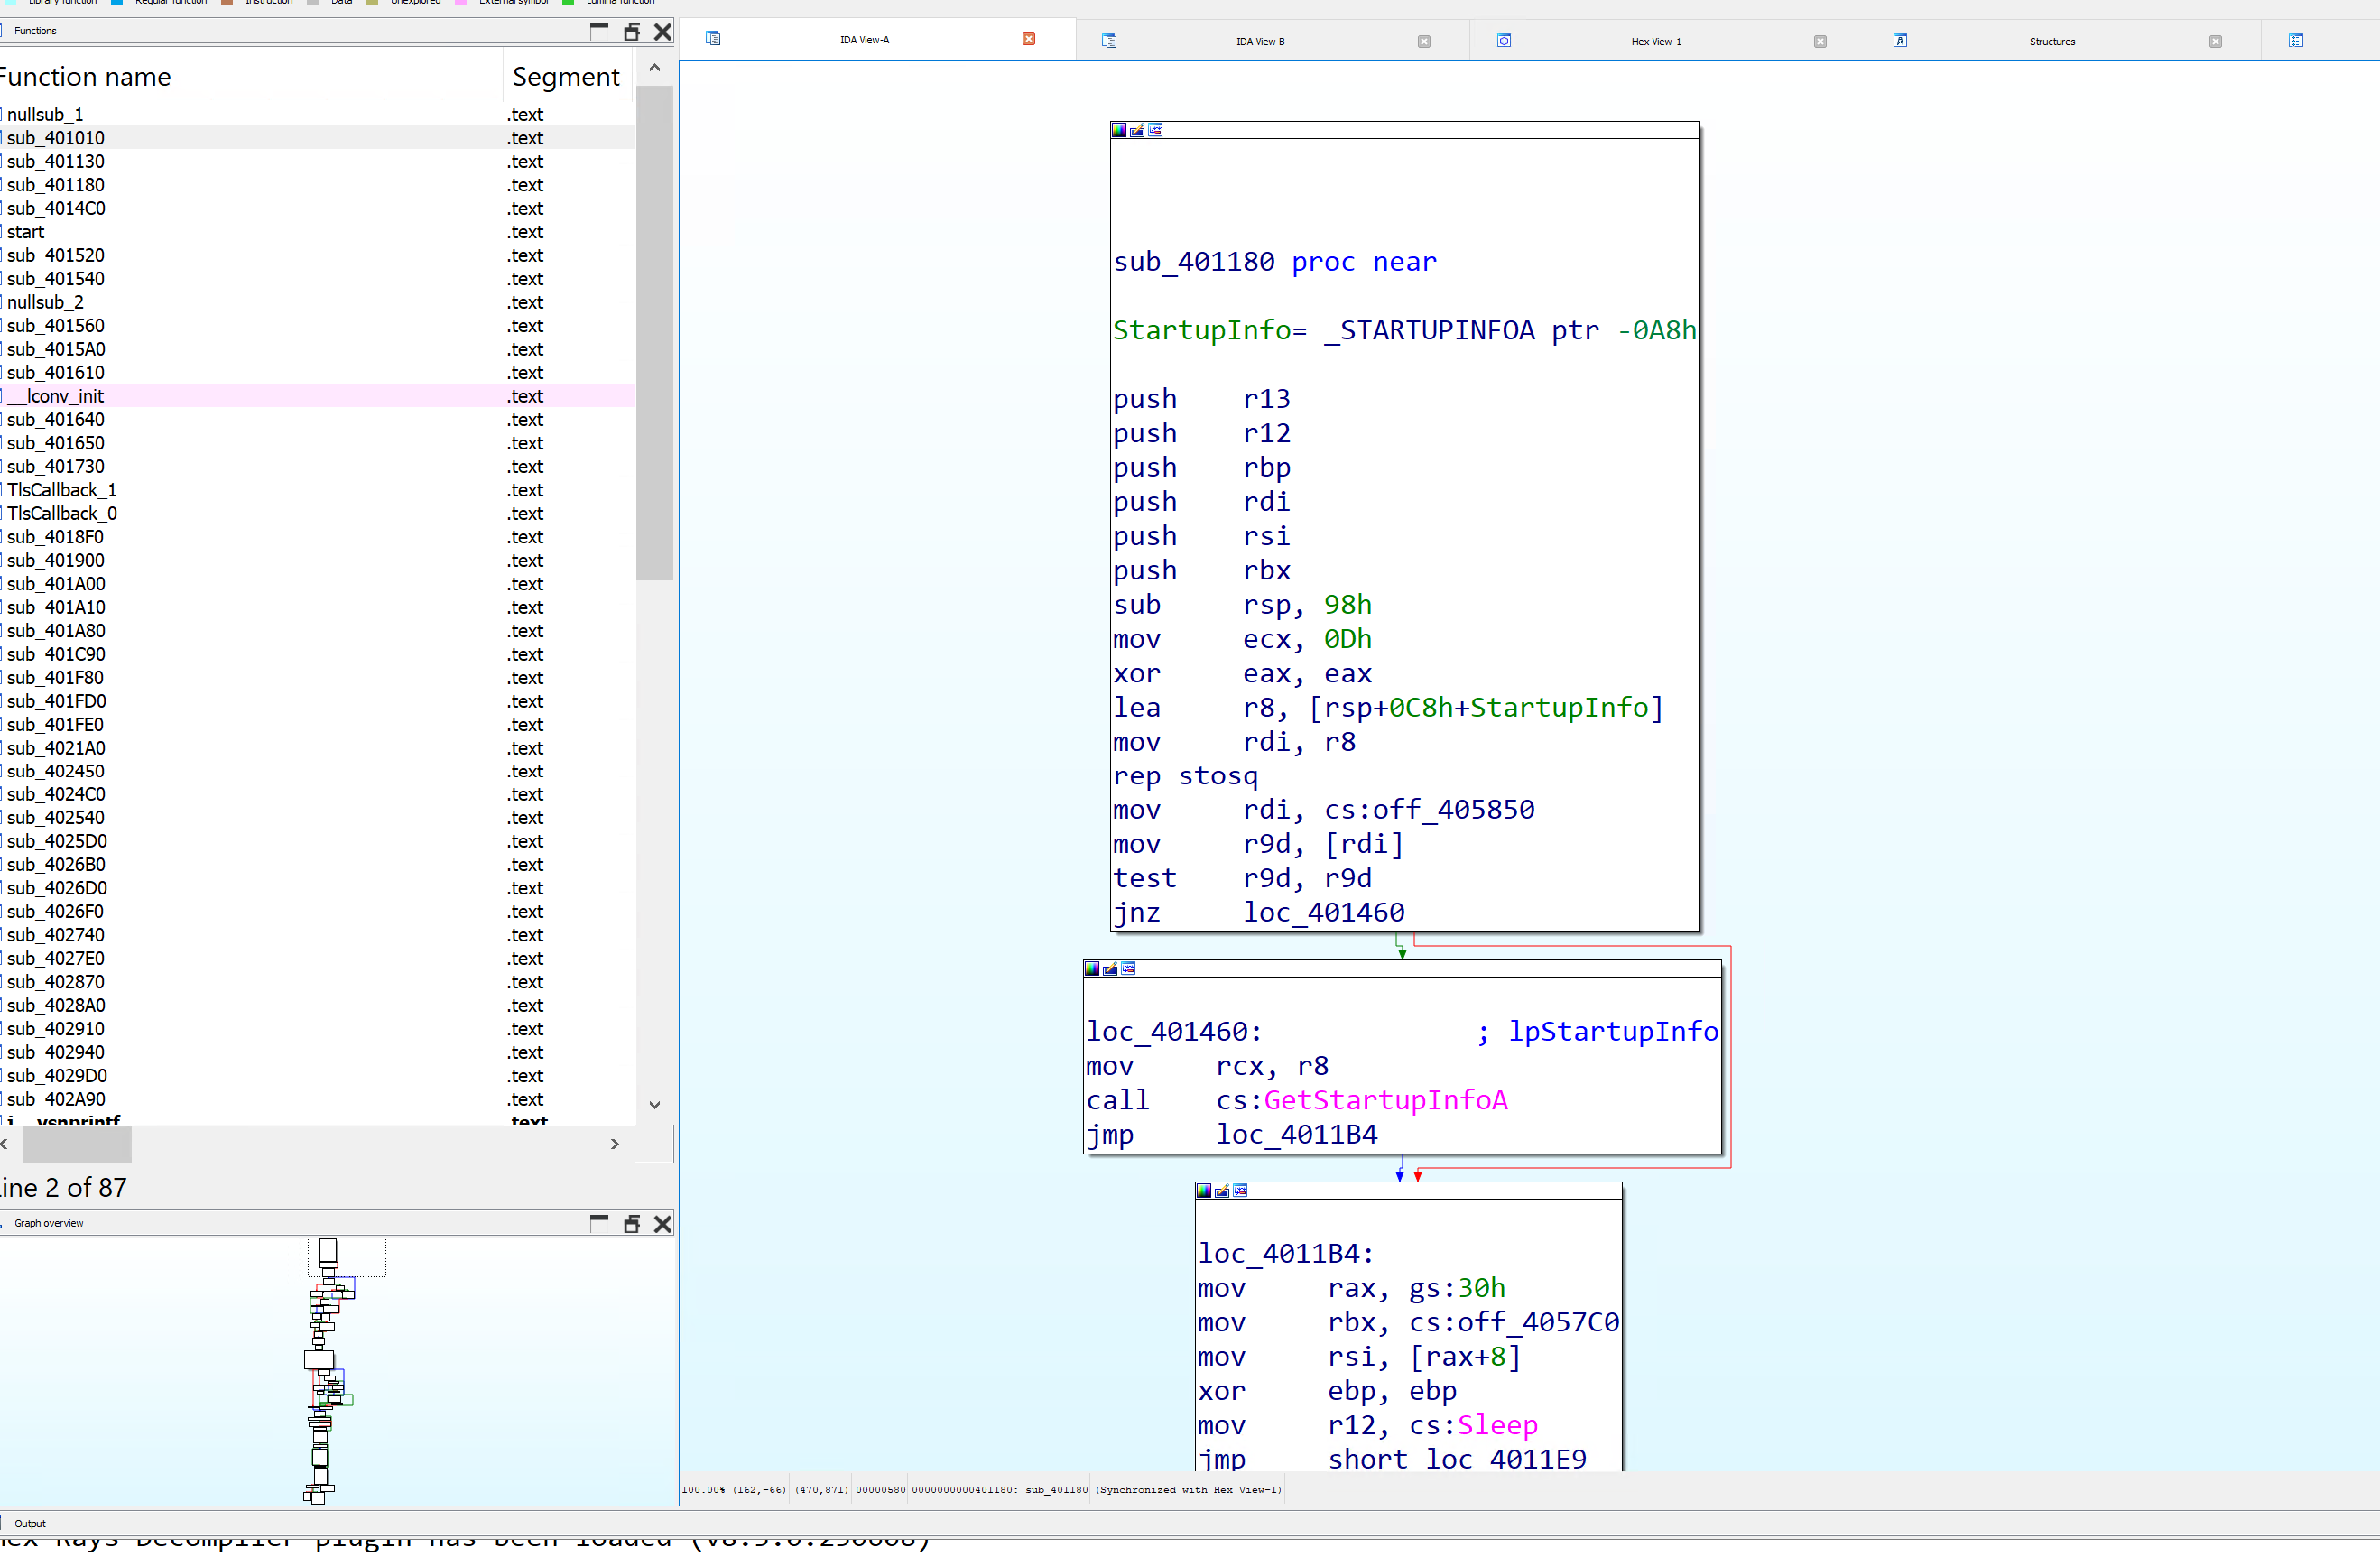2380x1557 pixels.
Task: Click the group-nodes icon on loc_401460 block
Action: click(x=1128, y=968)
